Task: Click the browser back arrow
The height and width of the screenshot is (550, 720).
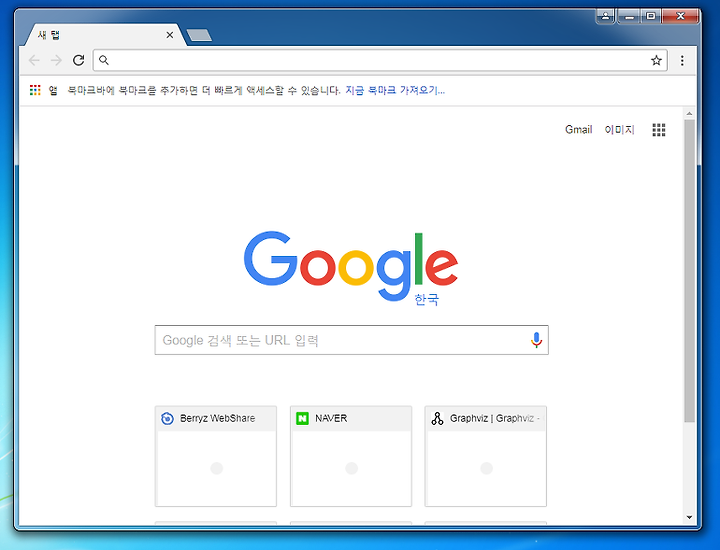Action: click(x=34, y=60)
